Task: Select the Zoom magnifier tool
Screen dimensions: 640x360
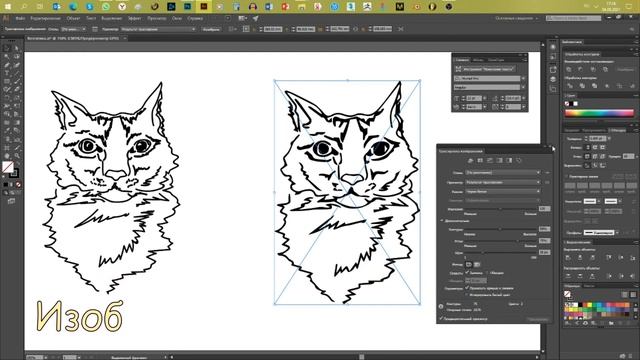Action: click(17, 156)
